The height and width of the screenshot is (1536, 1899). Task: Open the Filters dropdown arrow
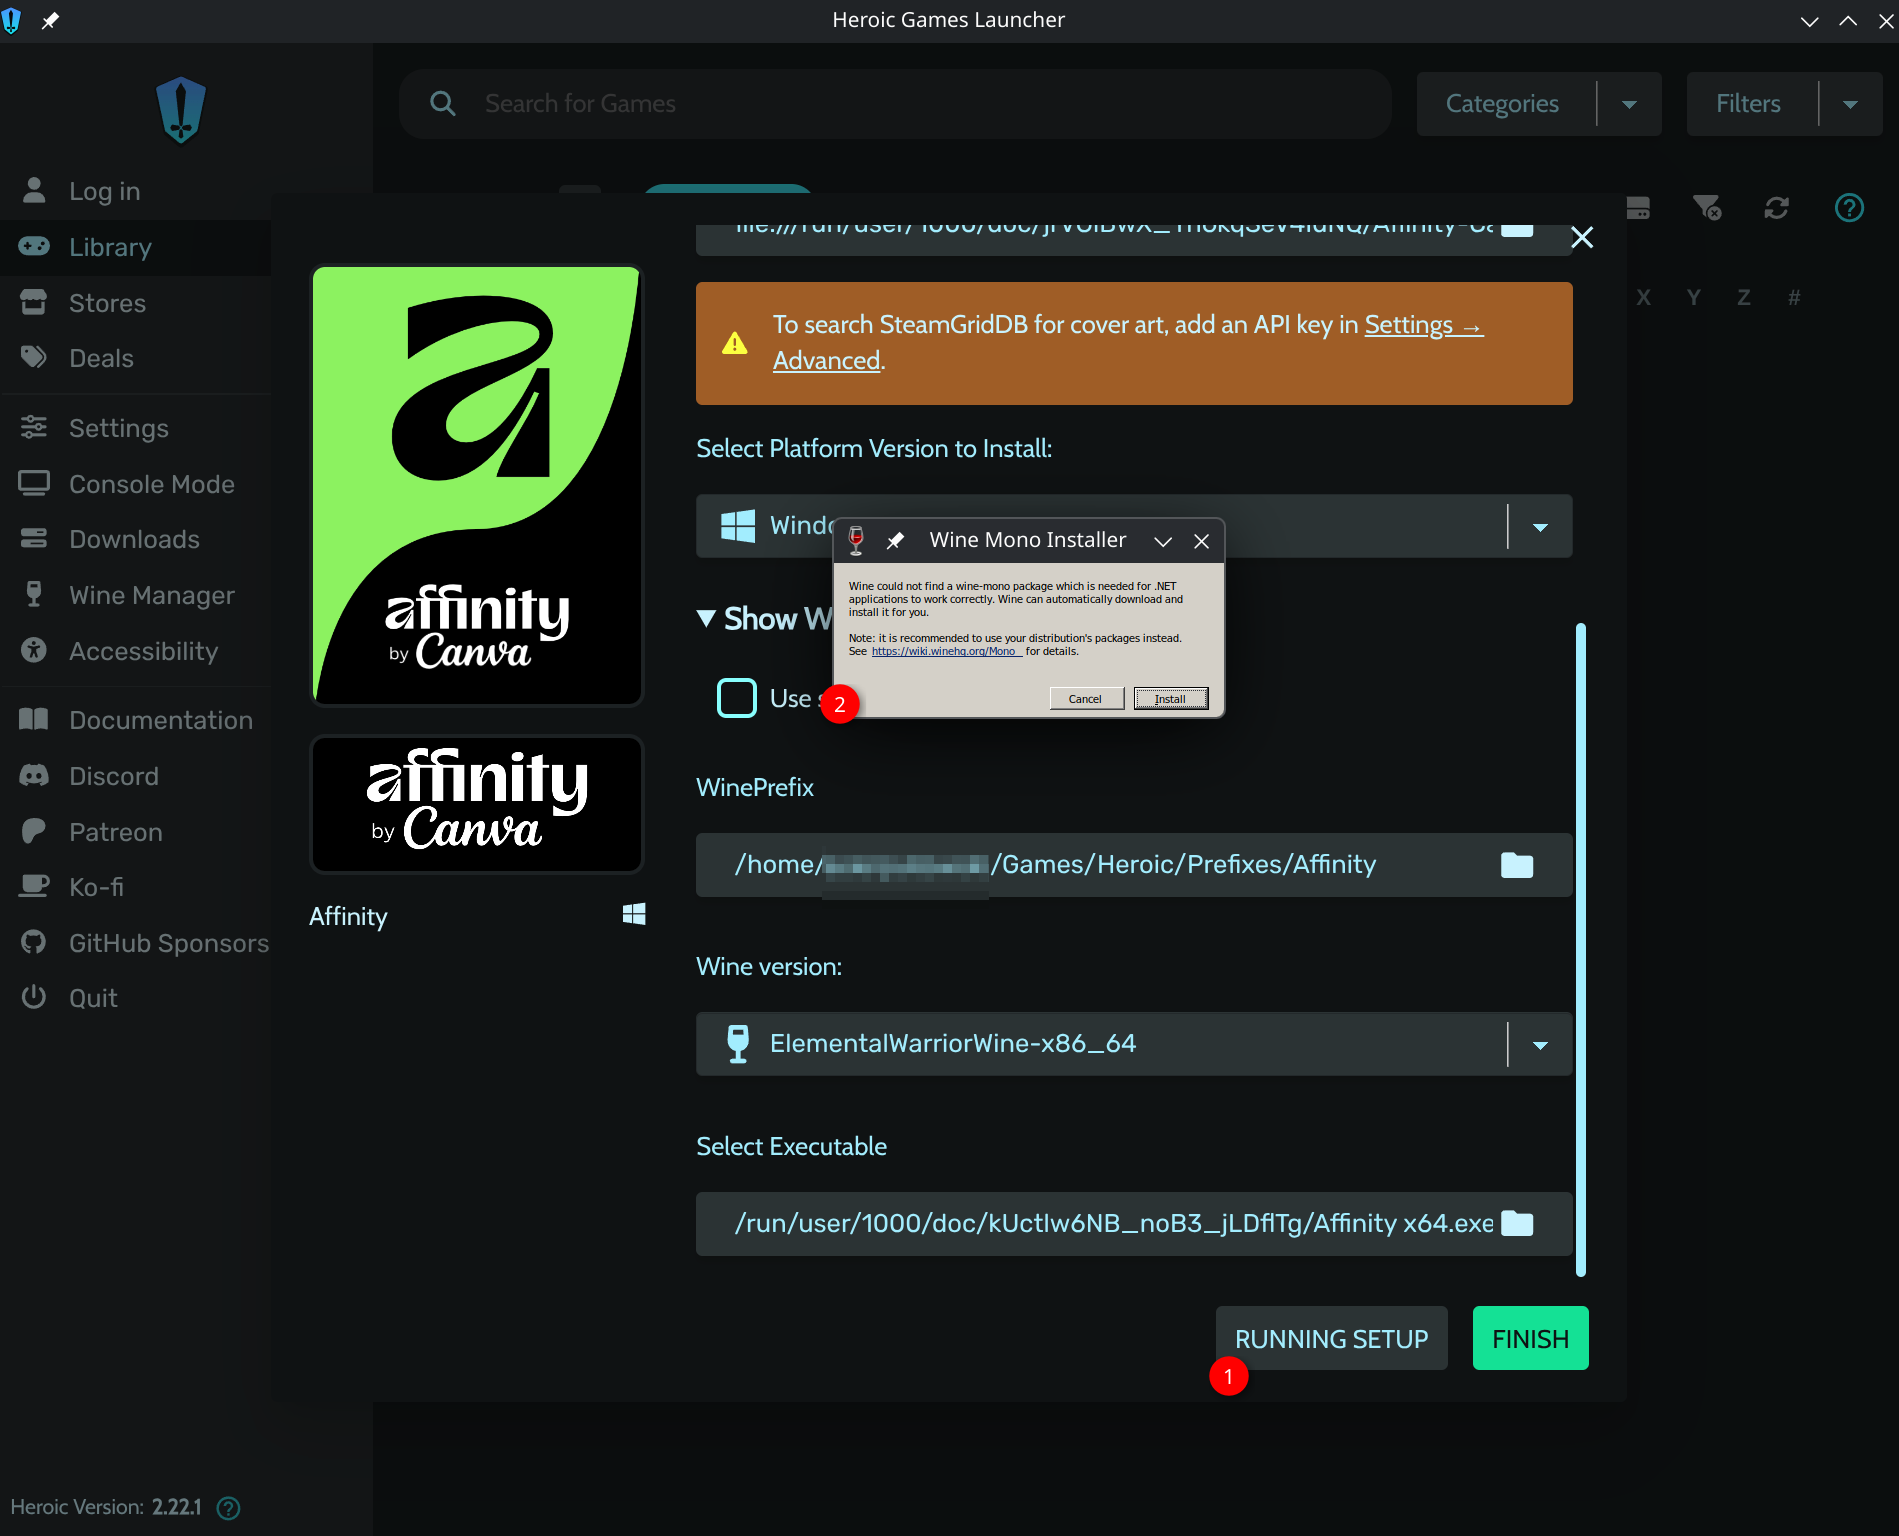point(1850,104)
